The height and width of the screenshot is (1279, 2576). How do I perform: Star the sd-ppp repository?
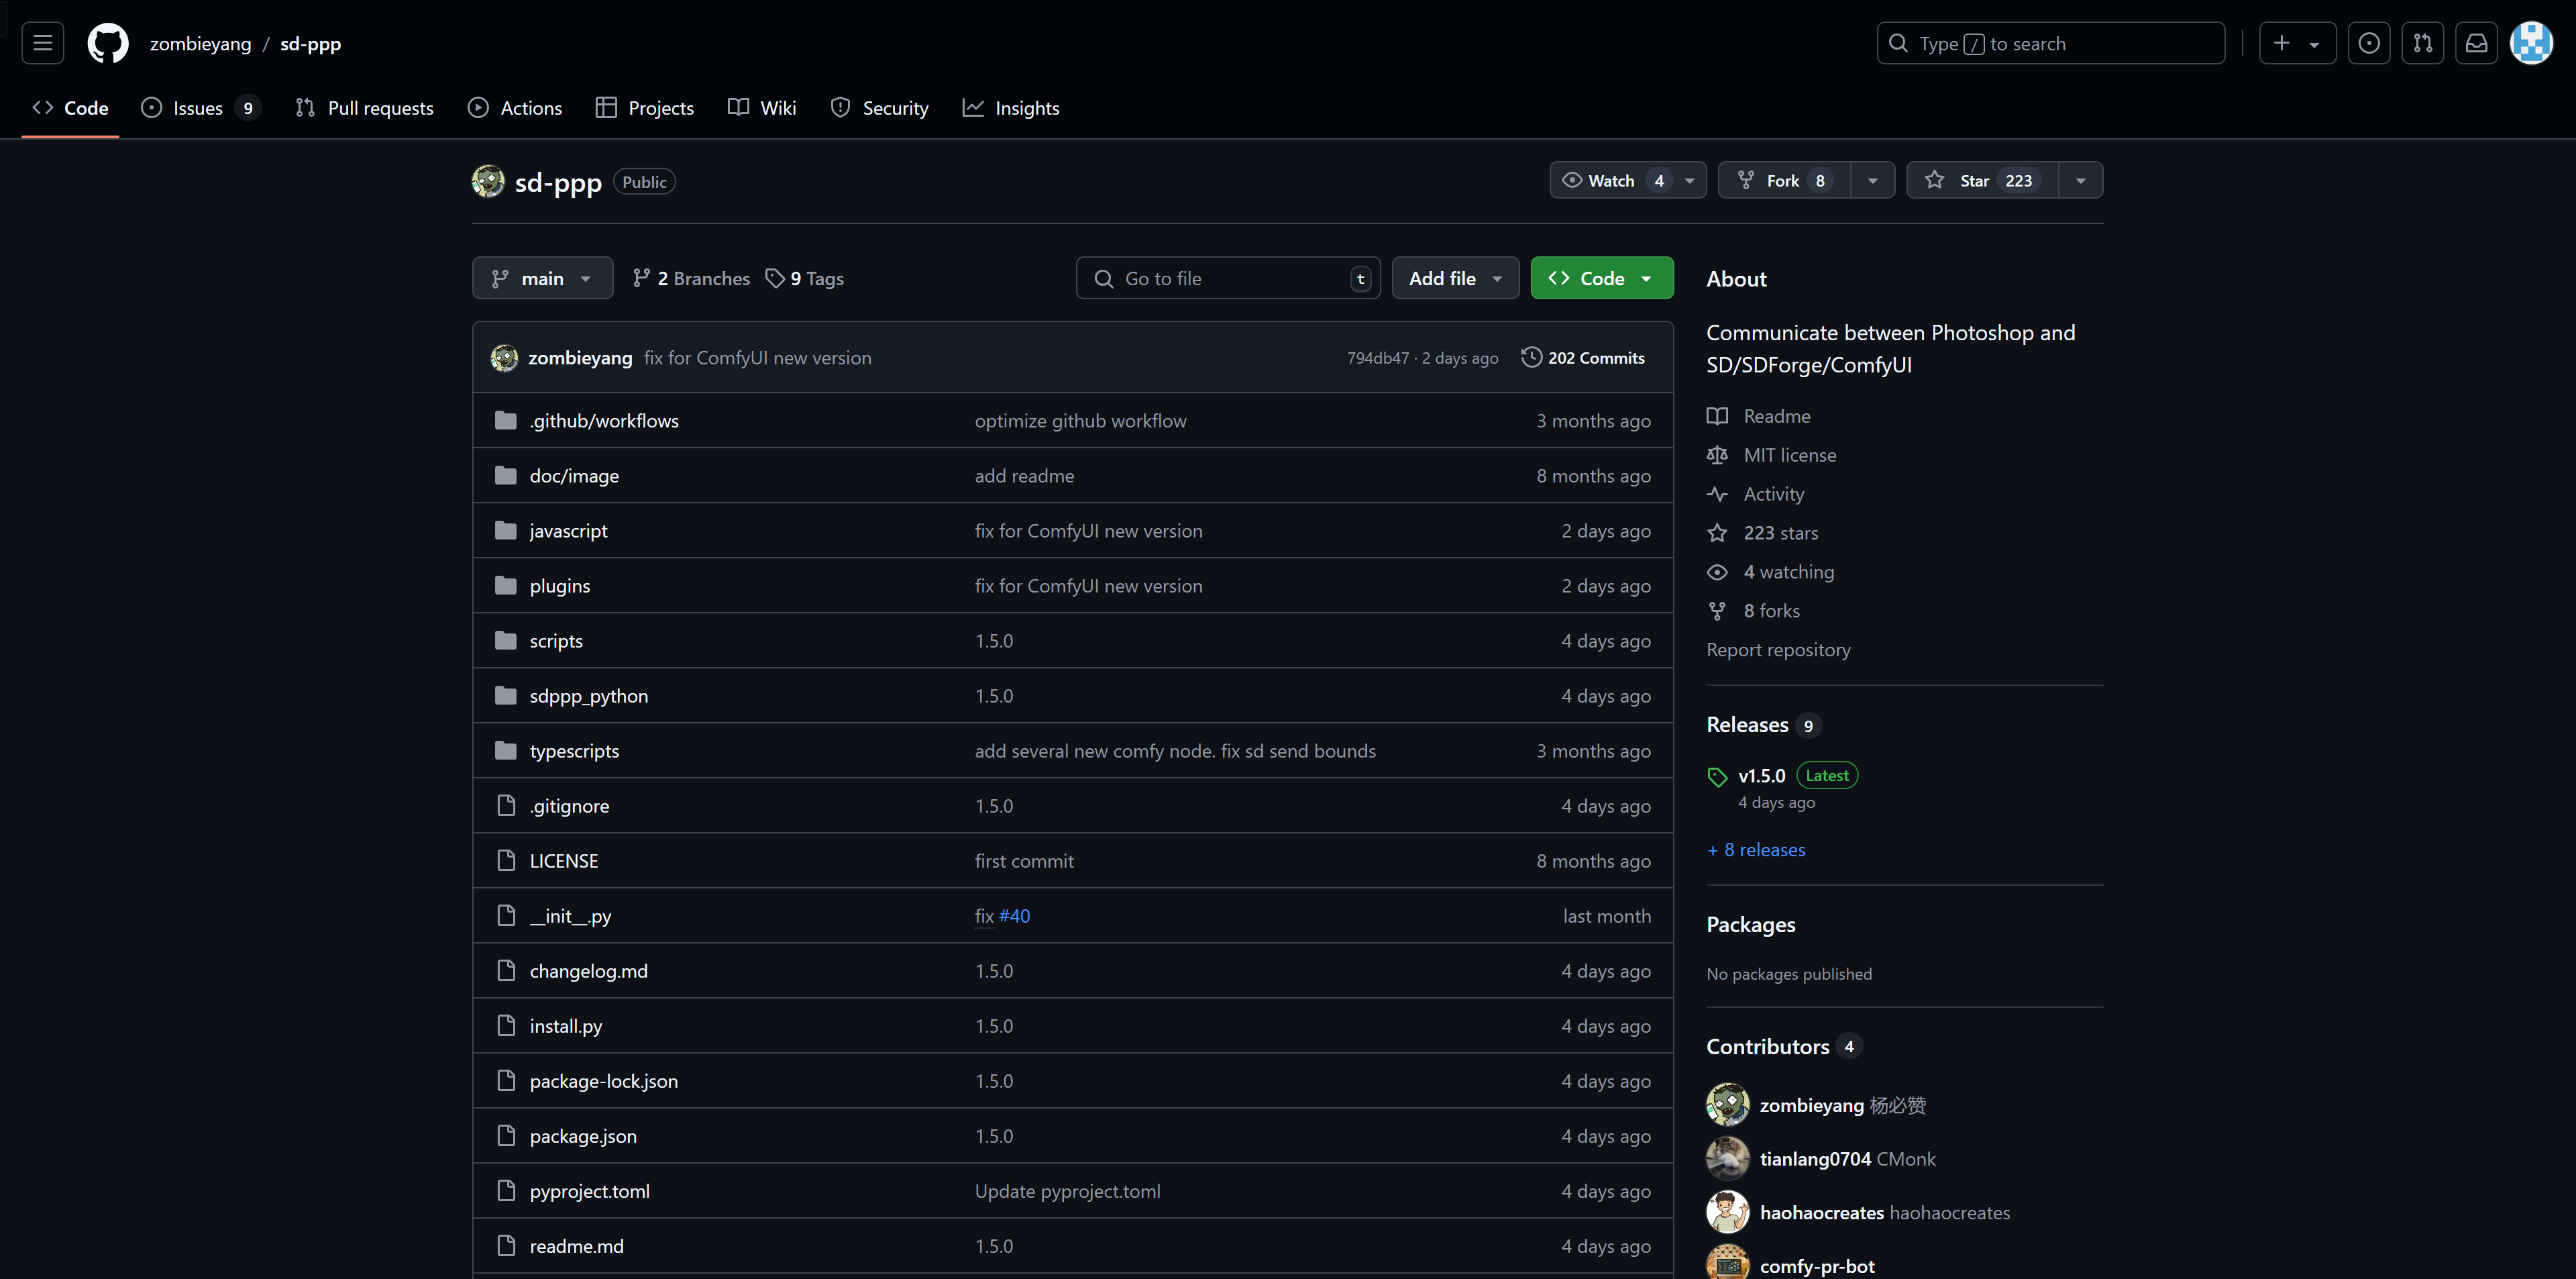tap(1982, 180)
